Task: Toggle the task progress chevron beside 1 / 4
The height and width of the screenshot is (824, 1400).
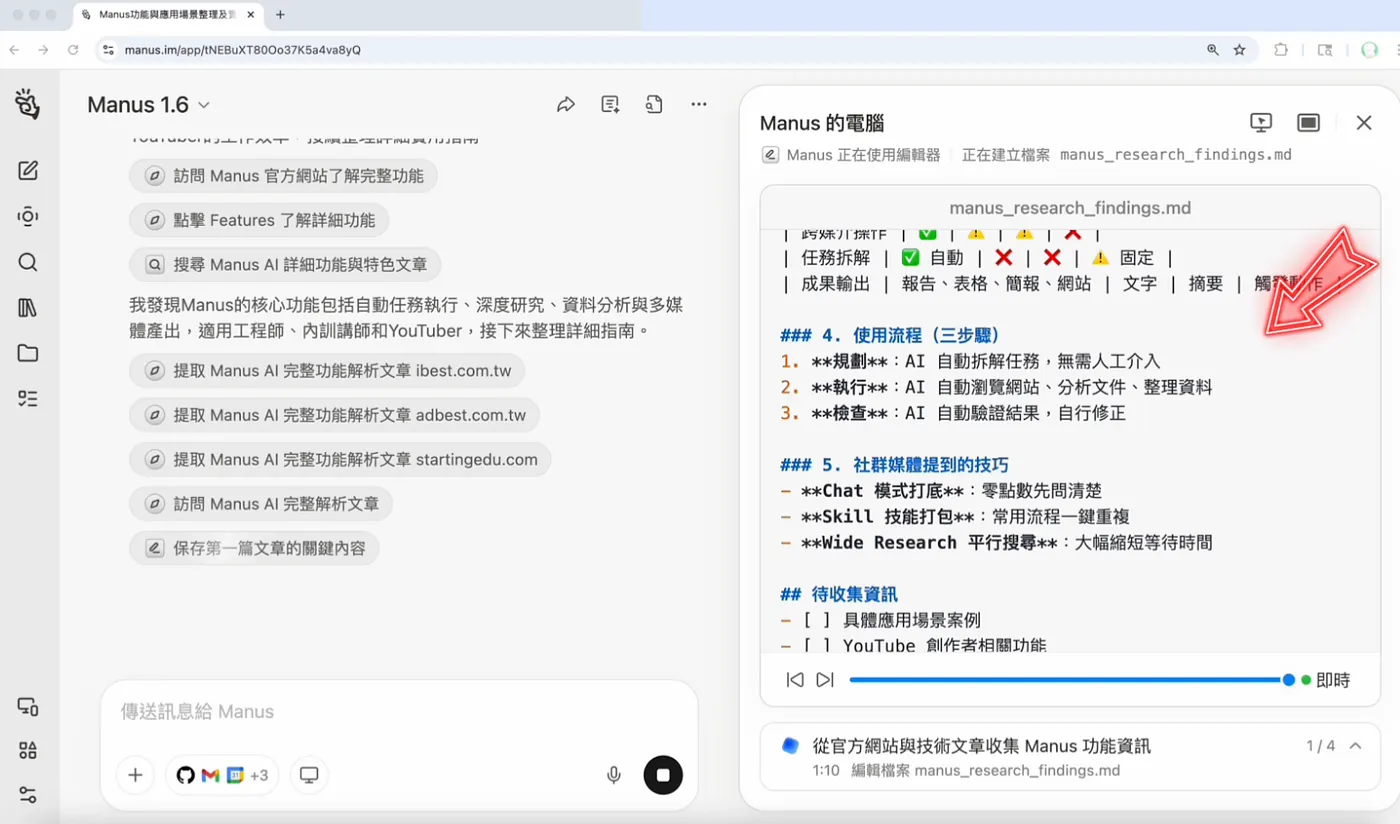Action: coord(1356,746)
